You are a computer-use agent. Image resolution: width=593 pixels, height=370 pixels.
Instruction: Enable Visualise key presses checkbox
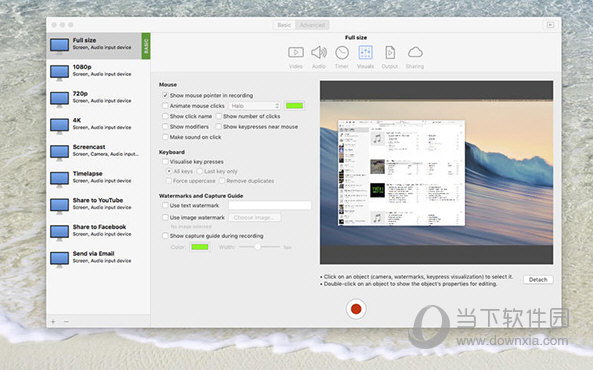click(165, 162)
